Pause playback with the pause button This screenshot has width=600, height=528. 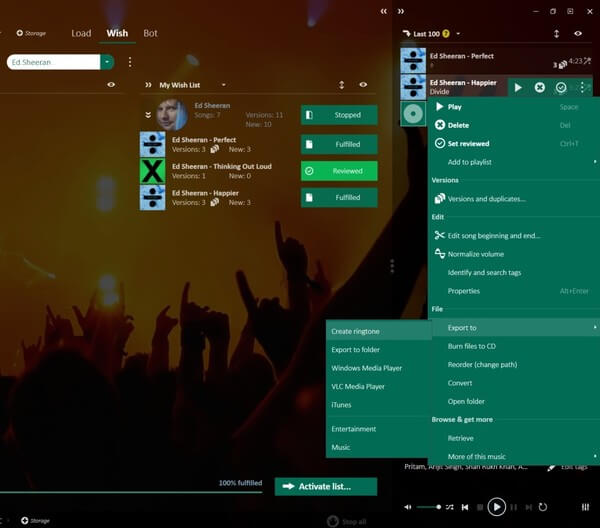[514, 507]
